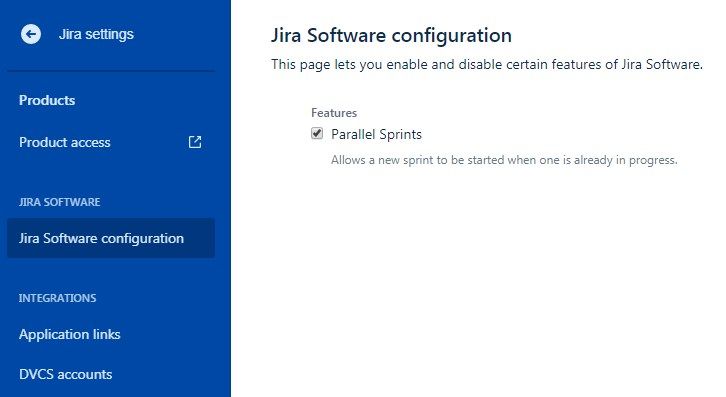This screenshot has width=726, height=397.
Task: Open Application links under Integrations
Action: click(x=69, y=334)
